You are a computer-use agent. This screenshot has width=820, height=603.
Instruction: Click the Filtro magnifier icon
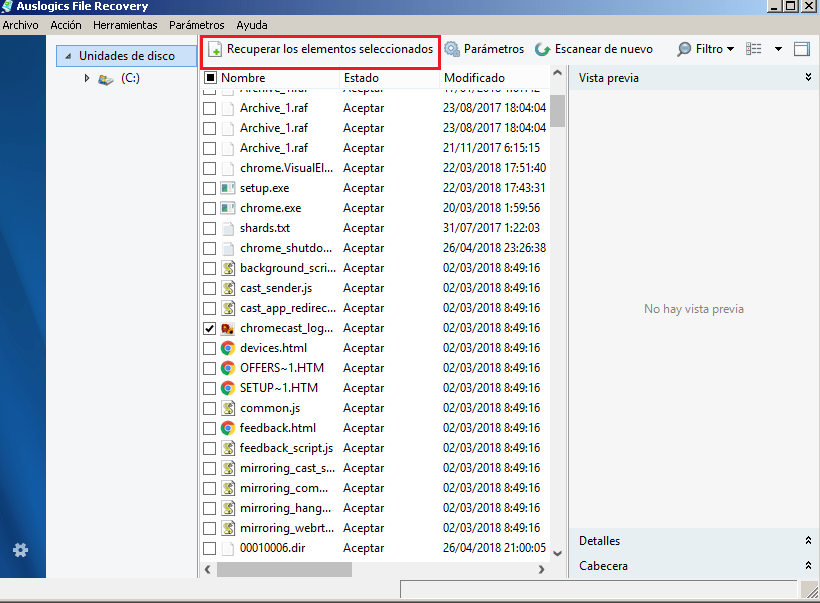point(686,47)
